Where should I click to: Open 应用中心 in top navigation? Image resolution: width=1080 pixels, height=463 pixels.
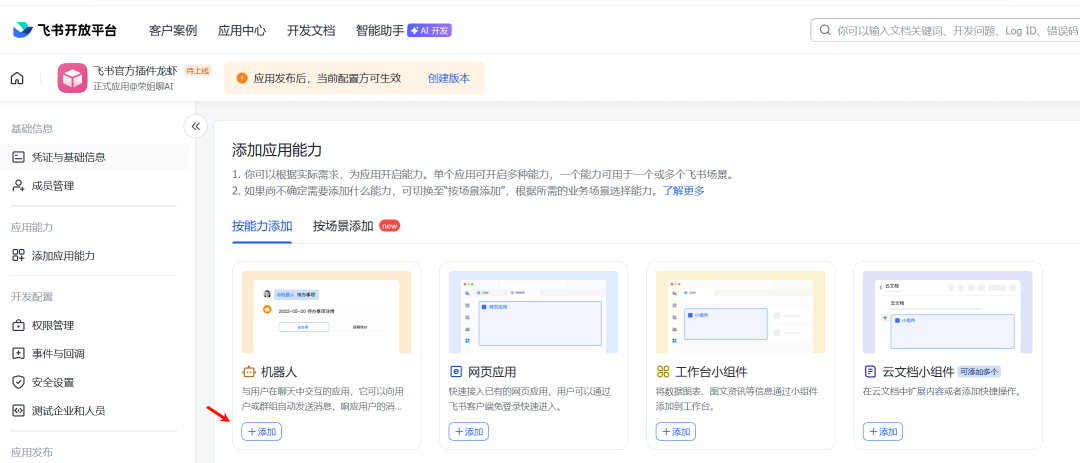click(x=242, y=30)
